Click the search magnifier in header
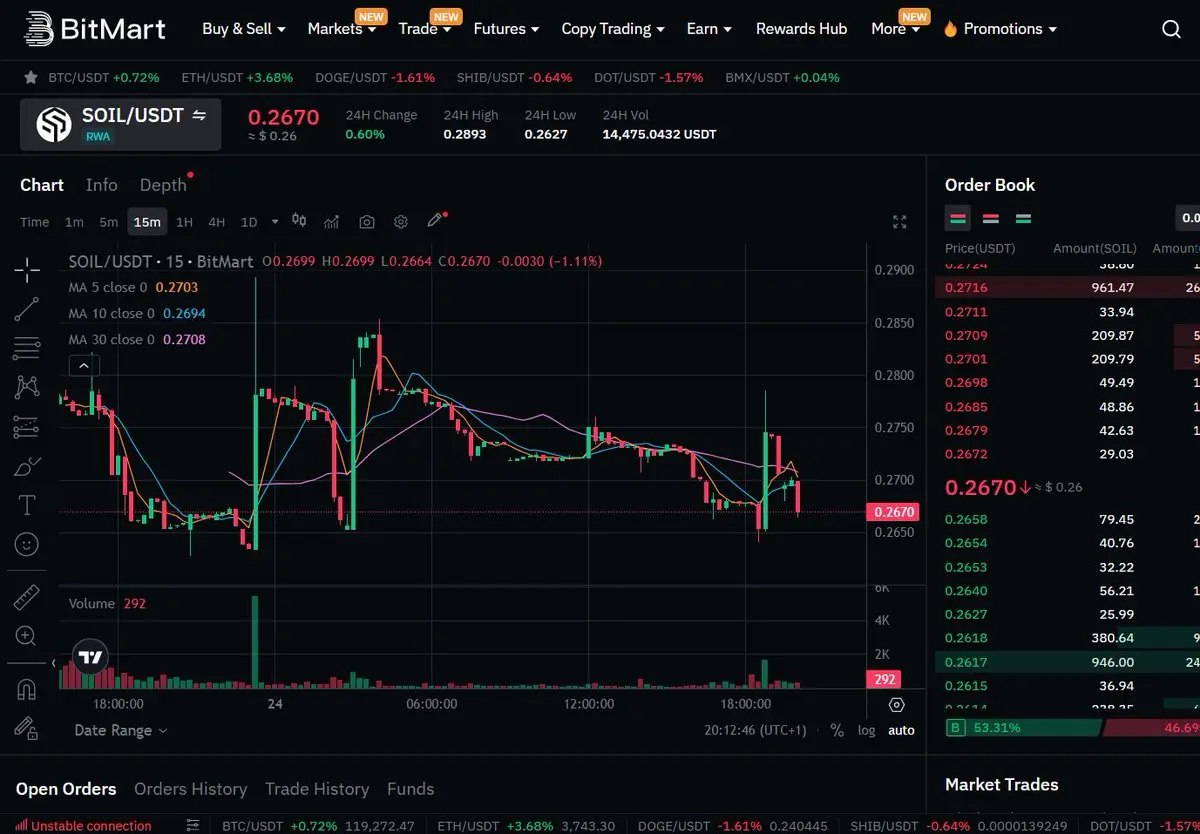The height and width of the screenshot is (834, 1200). [x=1171, y=29]
